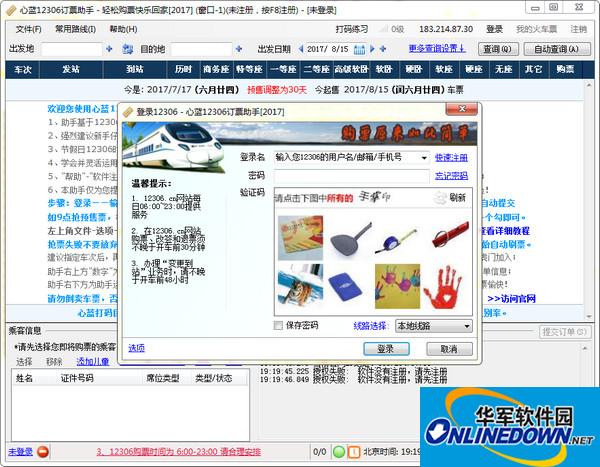Viewport: 600px width, 467px height.
Task: Click 注销 in the menu bar
Action: click(x=578, y=29)
